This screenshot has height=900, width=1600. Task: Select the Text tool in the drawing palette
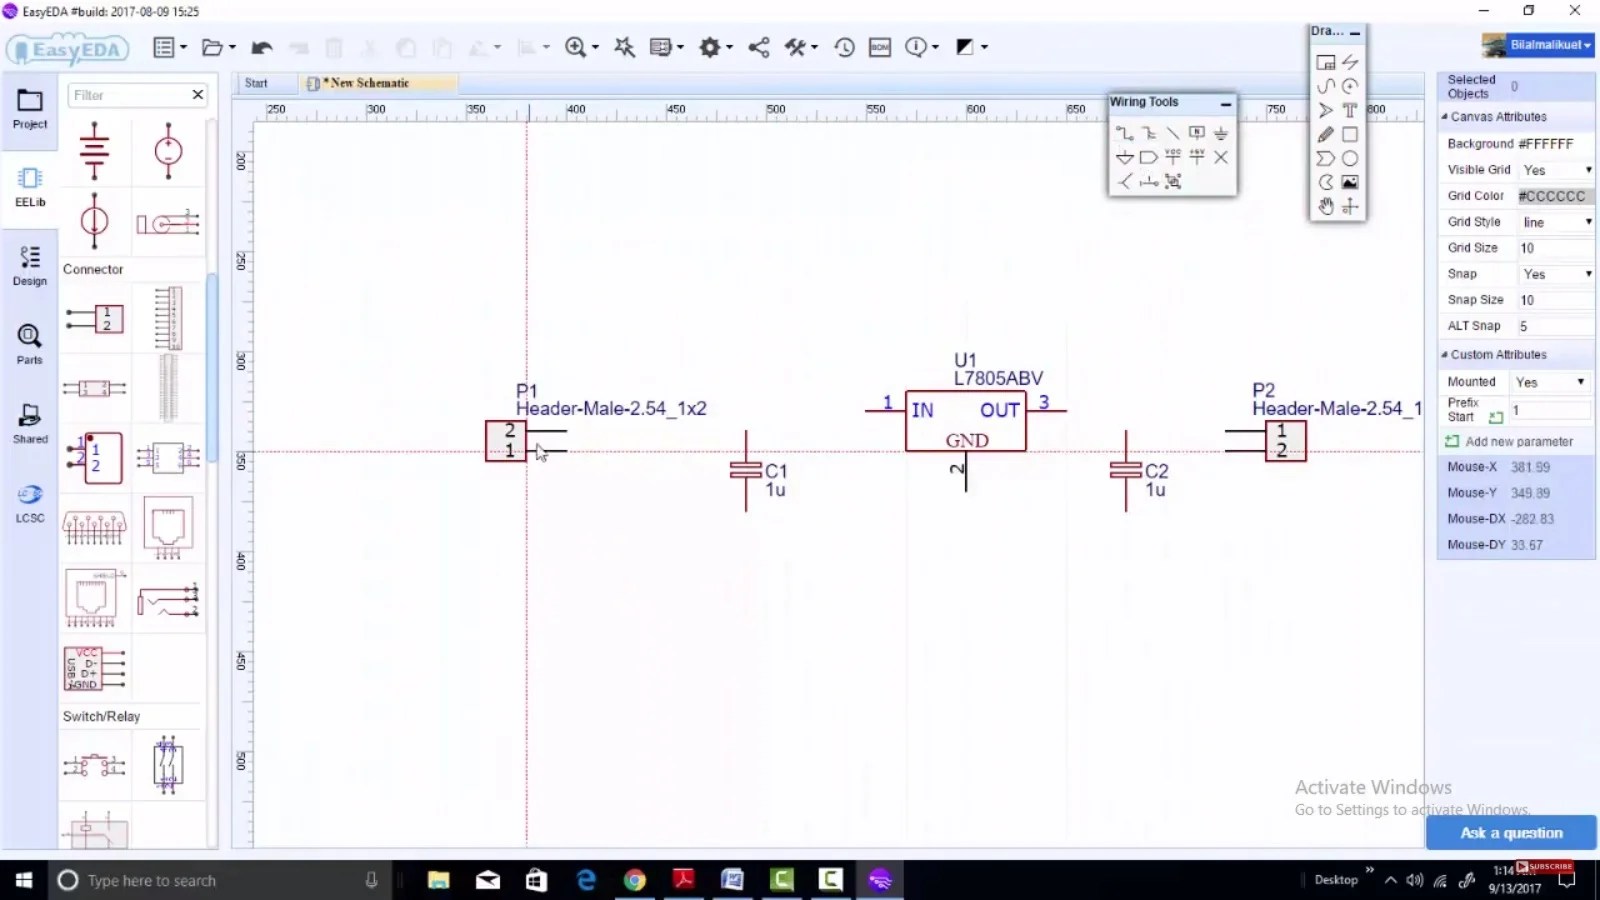pyautogui.click(x=1351, y=110)
